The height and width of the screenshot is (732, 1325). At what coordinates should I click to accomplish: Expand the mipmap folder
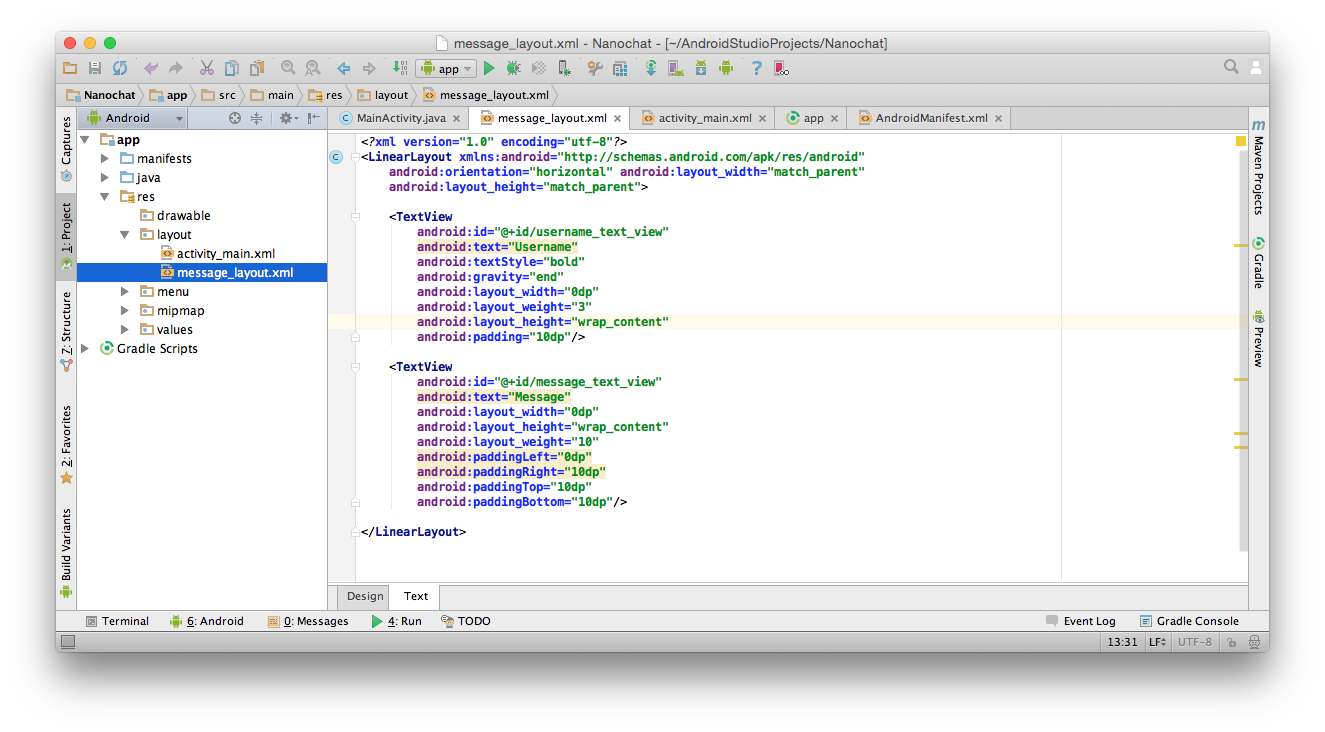[125, 311]
